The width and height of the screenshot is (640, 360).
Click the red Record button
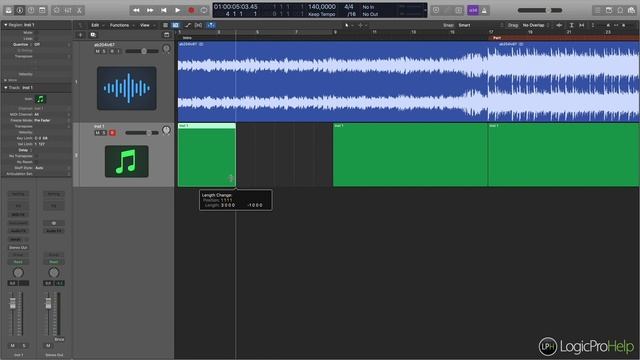(191, 10)
